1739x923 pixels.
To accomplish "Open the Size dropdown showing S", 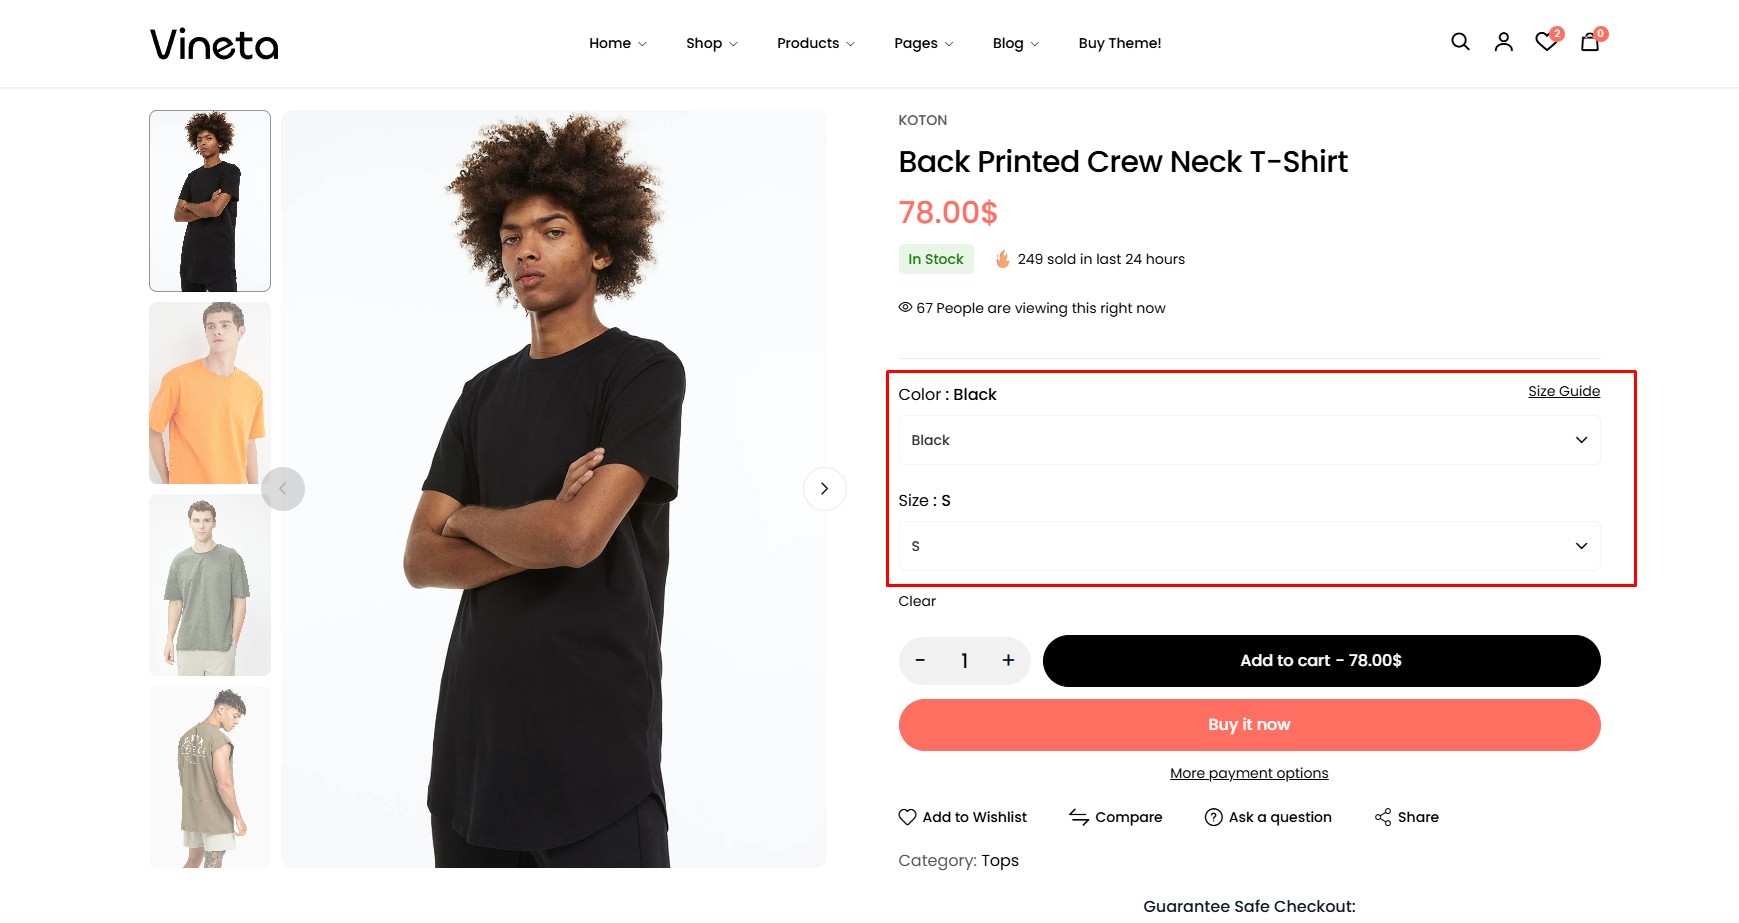I will (x=1249, y=546).
